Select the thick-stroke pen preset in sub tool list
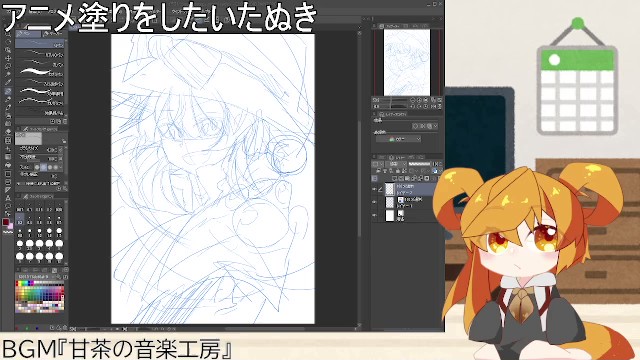Screen dimensions: 640x360 click(x=40, y=73)
